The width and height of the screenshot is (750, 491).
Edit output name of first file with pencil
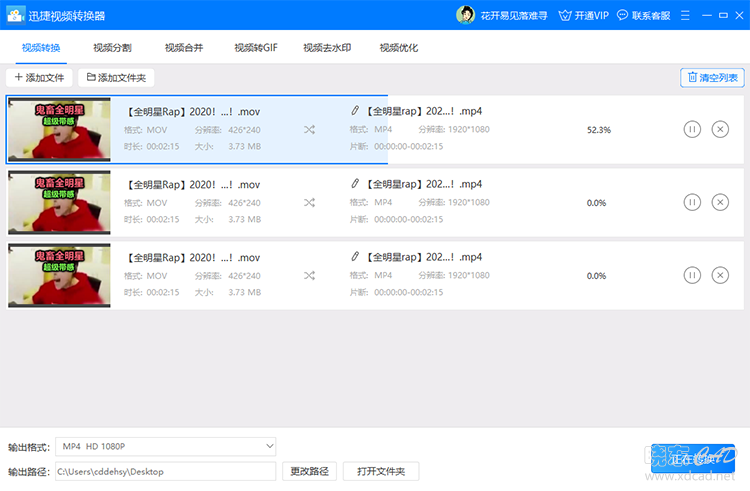click(354, 110)
